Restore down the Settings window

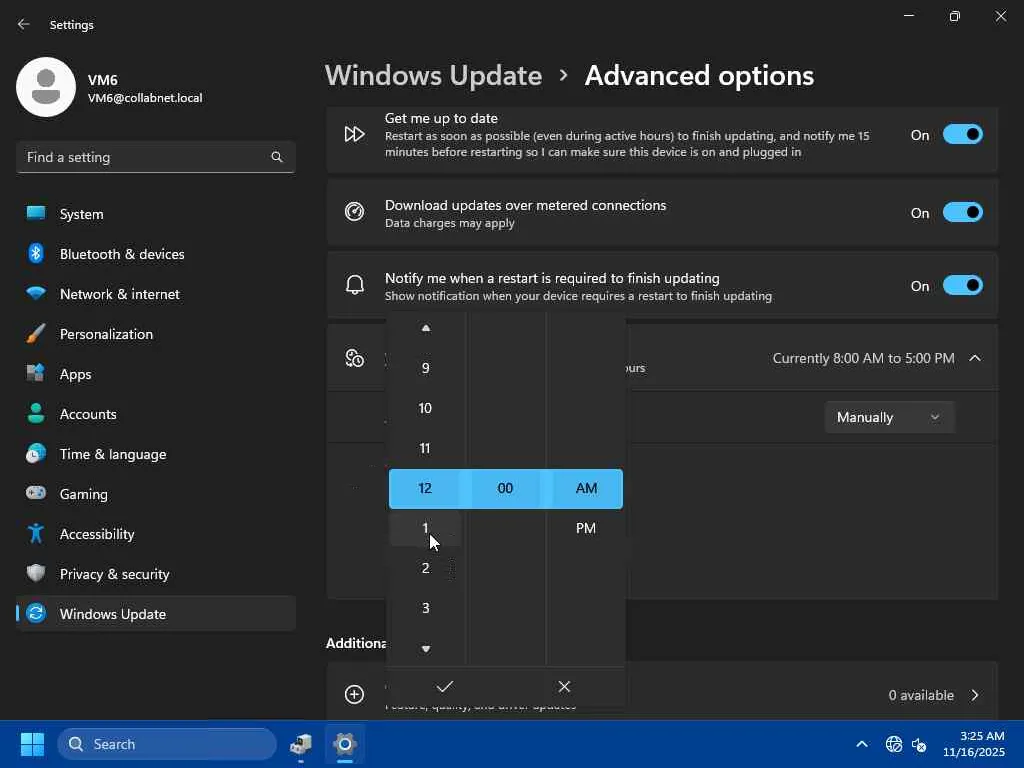pos(955,16)
